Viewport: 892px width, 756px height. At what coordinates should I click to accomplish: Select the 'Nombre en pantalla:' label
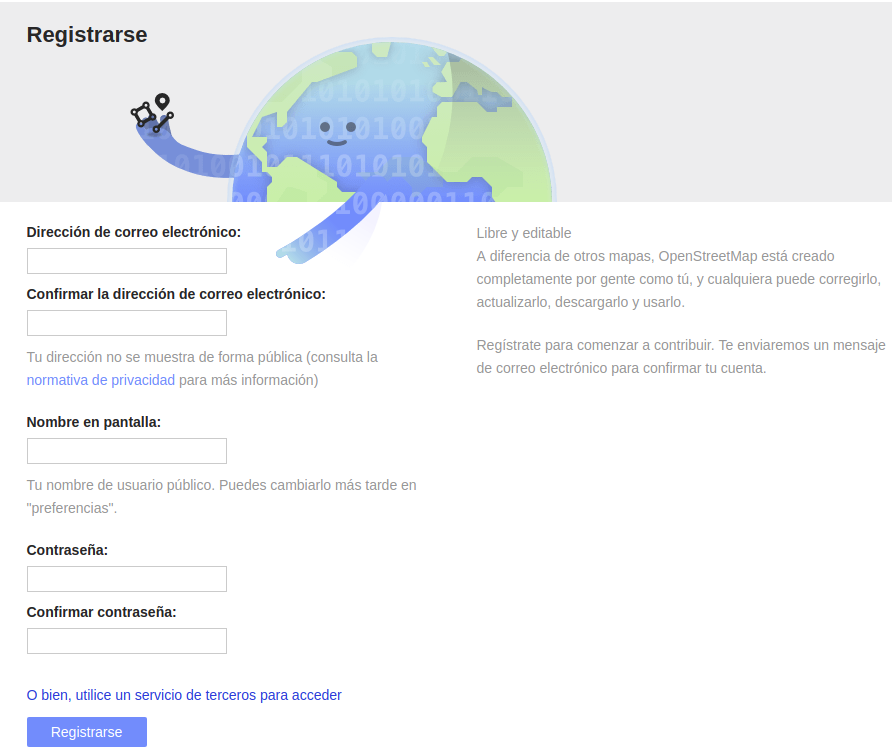click(x=94, y=422)
